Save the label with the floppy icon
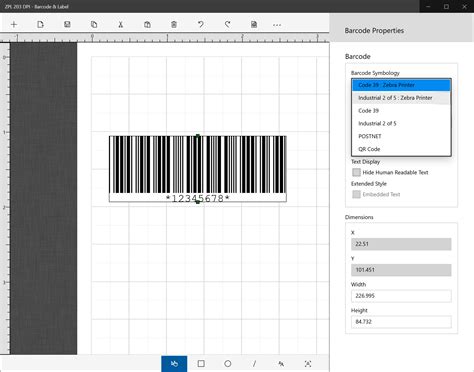This screenshot has width=474, height=372. point(67,24)
